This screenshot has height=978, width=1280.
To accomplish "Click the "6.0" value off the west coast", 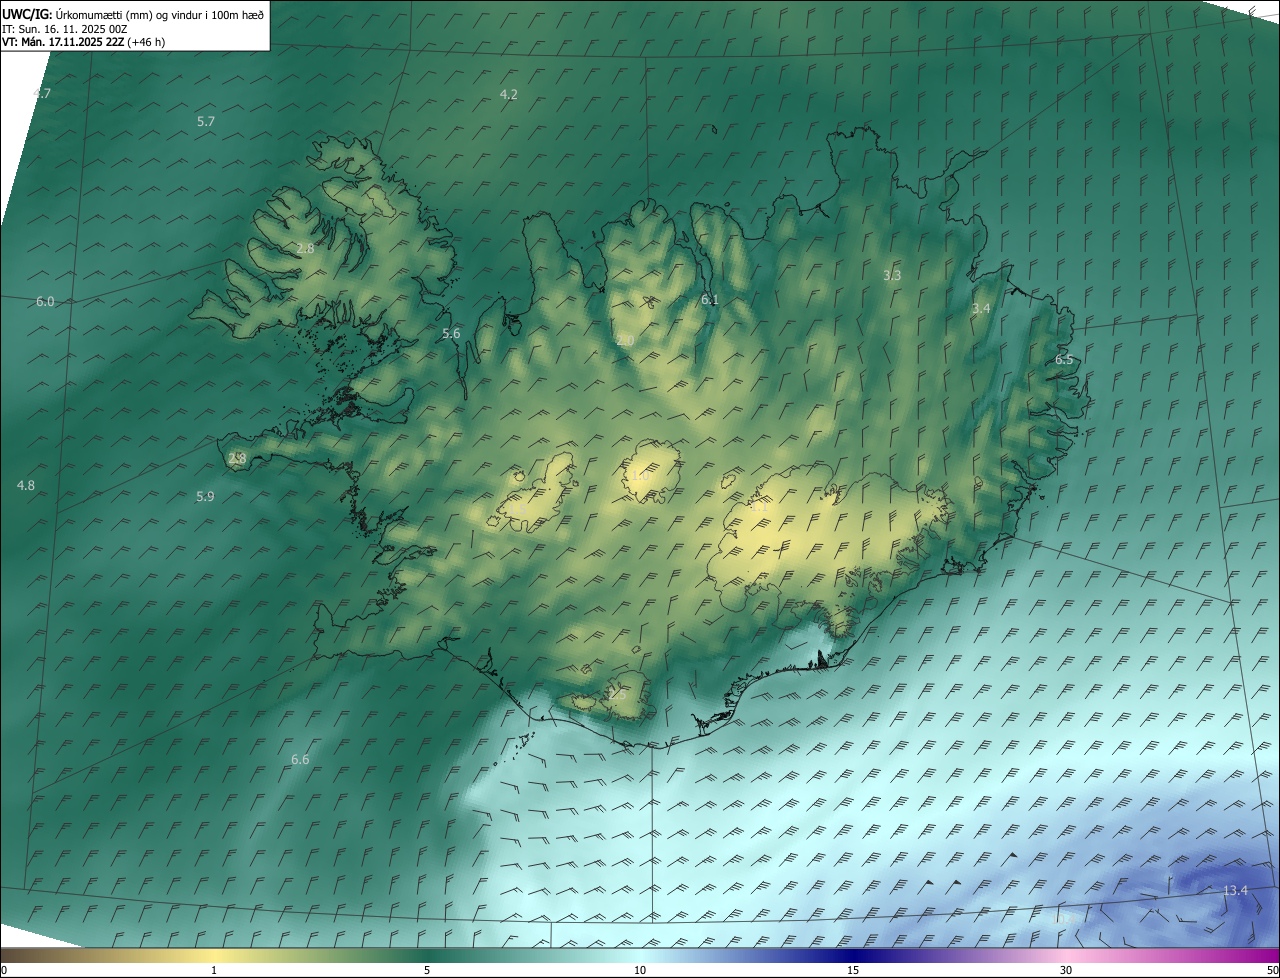I will 45,301.
